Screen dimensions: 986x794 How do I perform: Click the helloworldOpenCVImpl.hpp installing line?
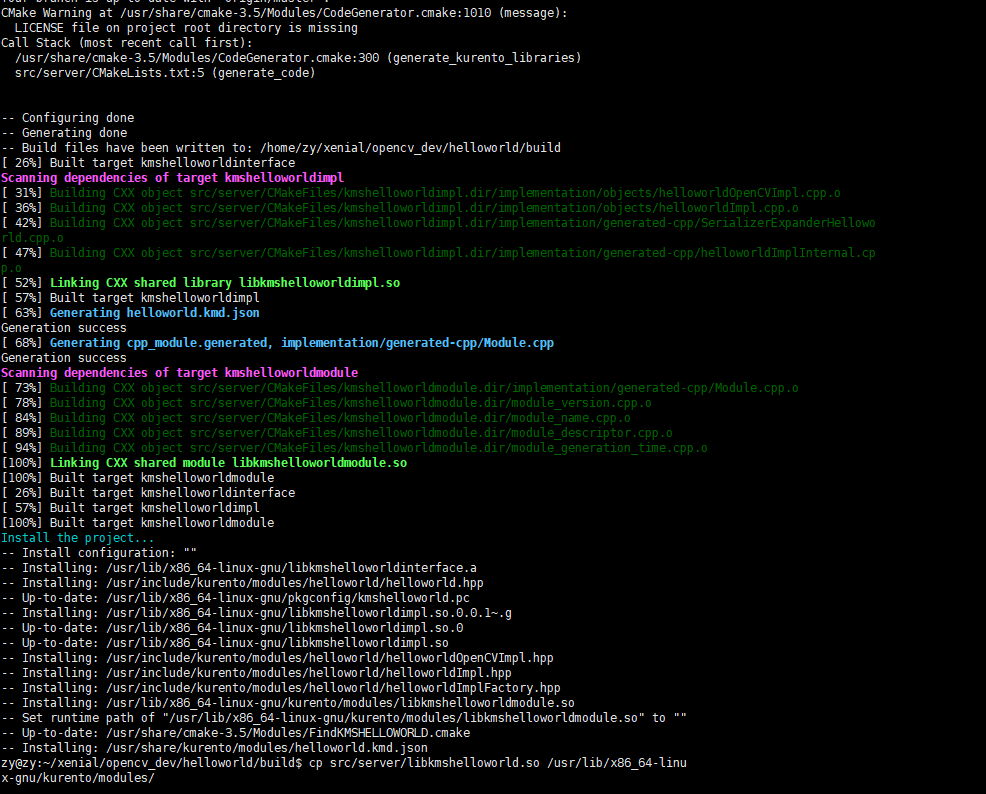pos(277,658)
